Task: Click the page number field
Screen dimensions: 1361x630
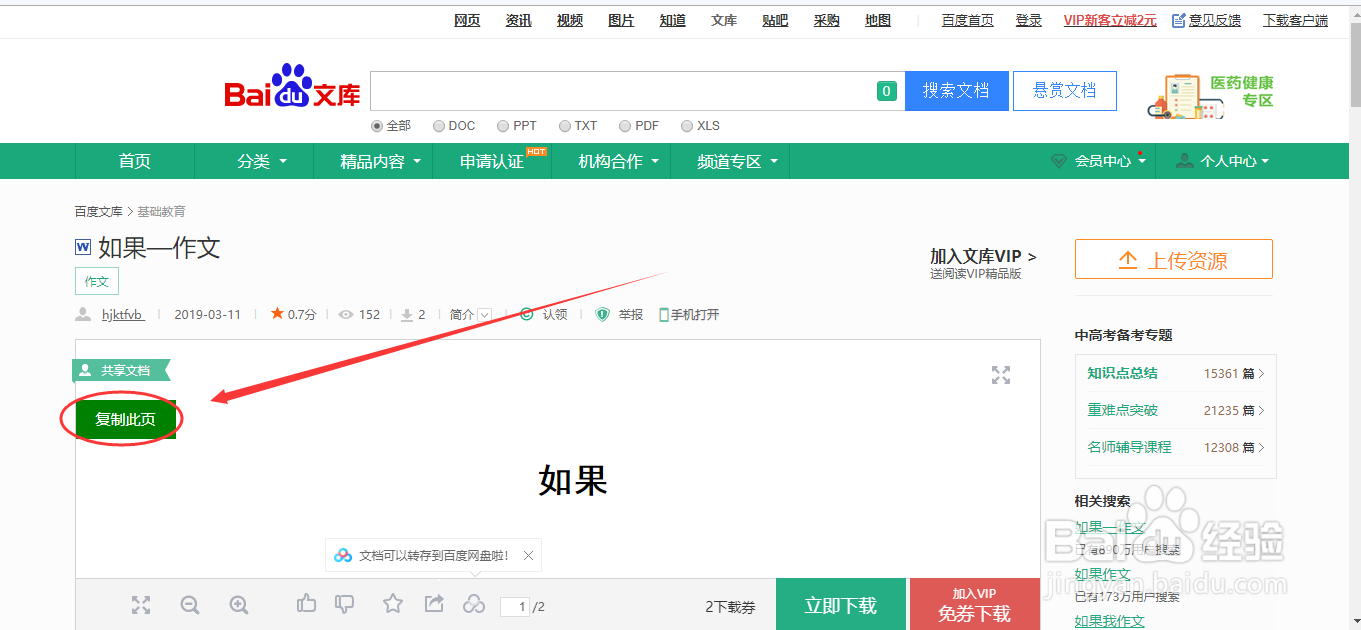Action: [x=515, y=606]
